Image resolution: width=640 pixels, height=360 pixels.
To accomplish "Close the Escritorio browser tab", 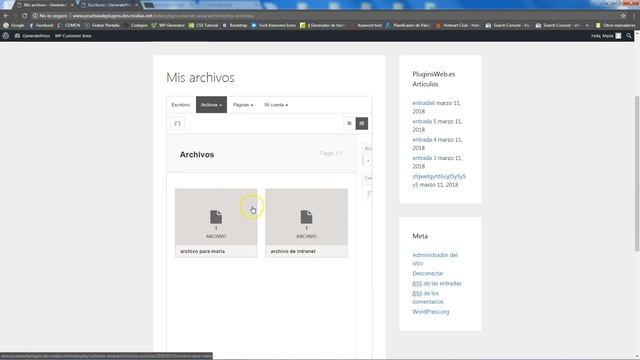I will (x=137, y=5).
